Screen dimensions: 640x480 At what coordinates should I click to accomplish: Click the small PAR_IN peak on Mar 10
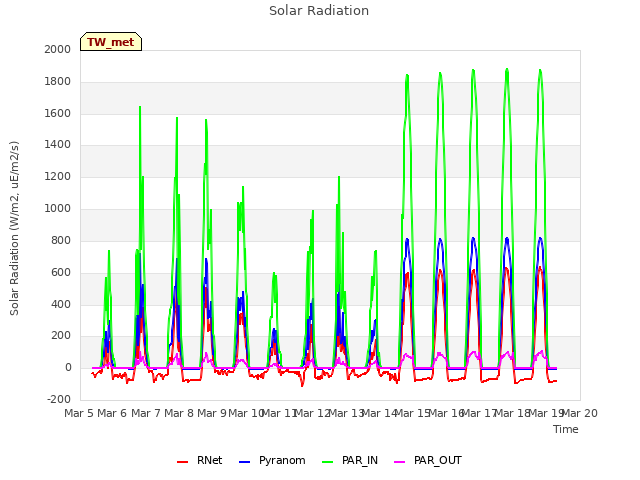pos(274,273)
